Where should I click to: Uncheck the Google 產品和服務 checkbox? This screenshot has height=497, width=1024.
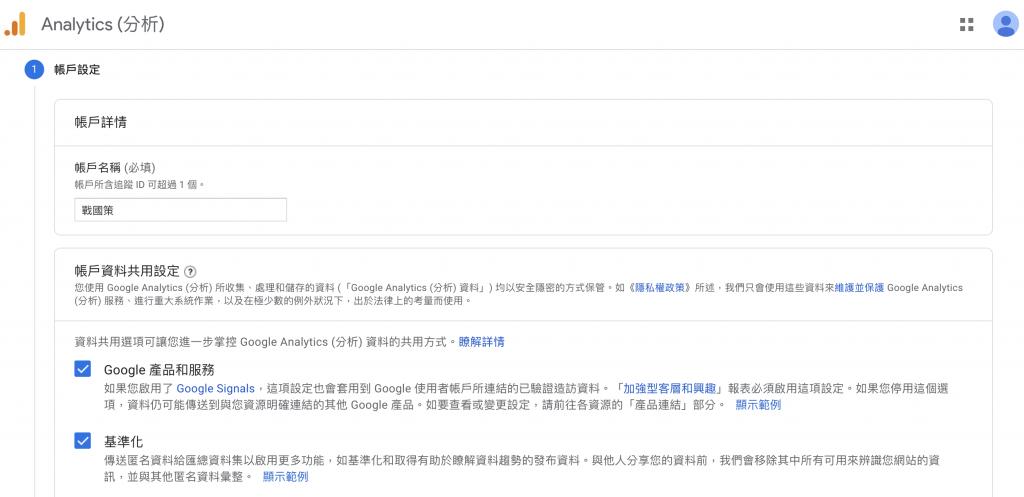click(x=83, y=369)
